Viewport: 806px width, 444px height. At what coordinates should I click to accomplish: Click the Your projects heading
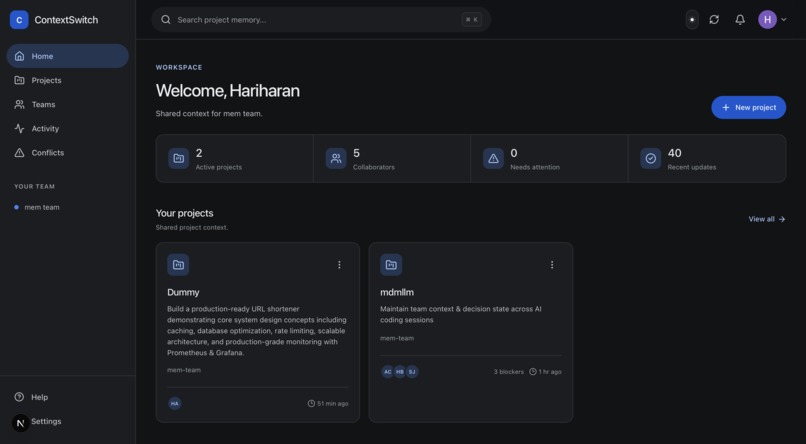pyautogui.click(x=185, y=213)
